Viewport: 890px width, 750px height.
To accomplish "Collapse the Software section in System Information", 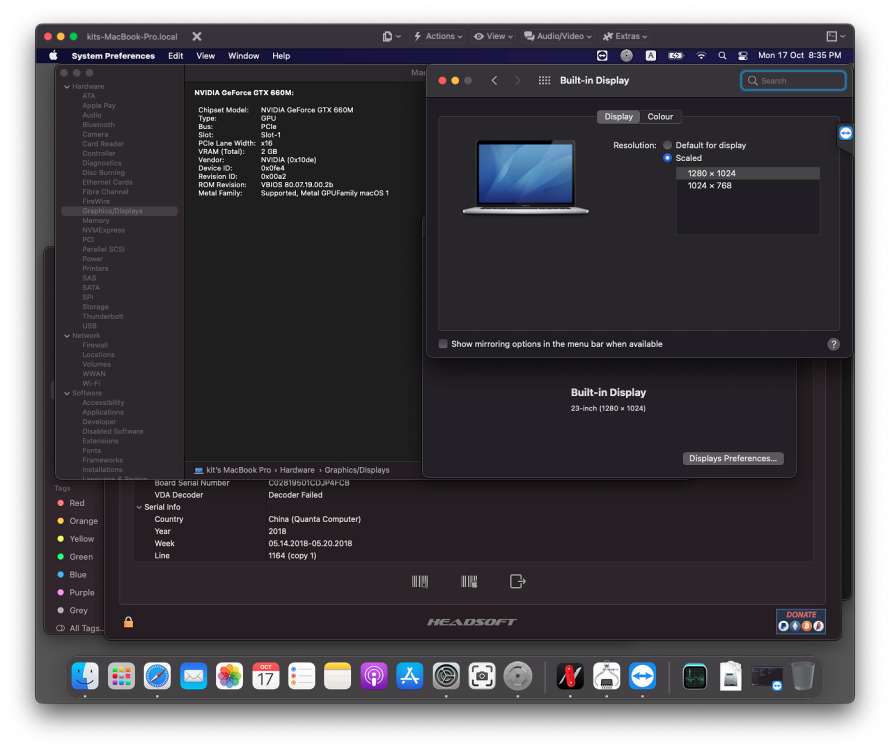I will (x=67, y=393).
